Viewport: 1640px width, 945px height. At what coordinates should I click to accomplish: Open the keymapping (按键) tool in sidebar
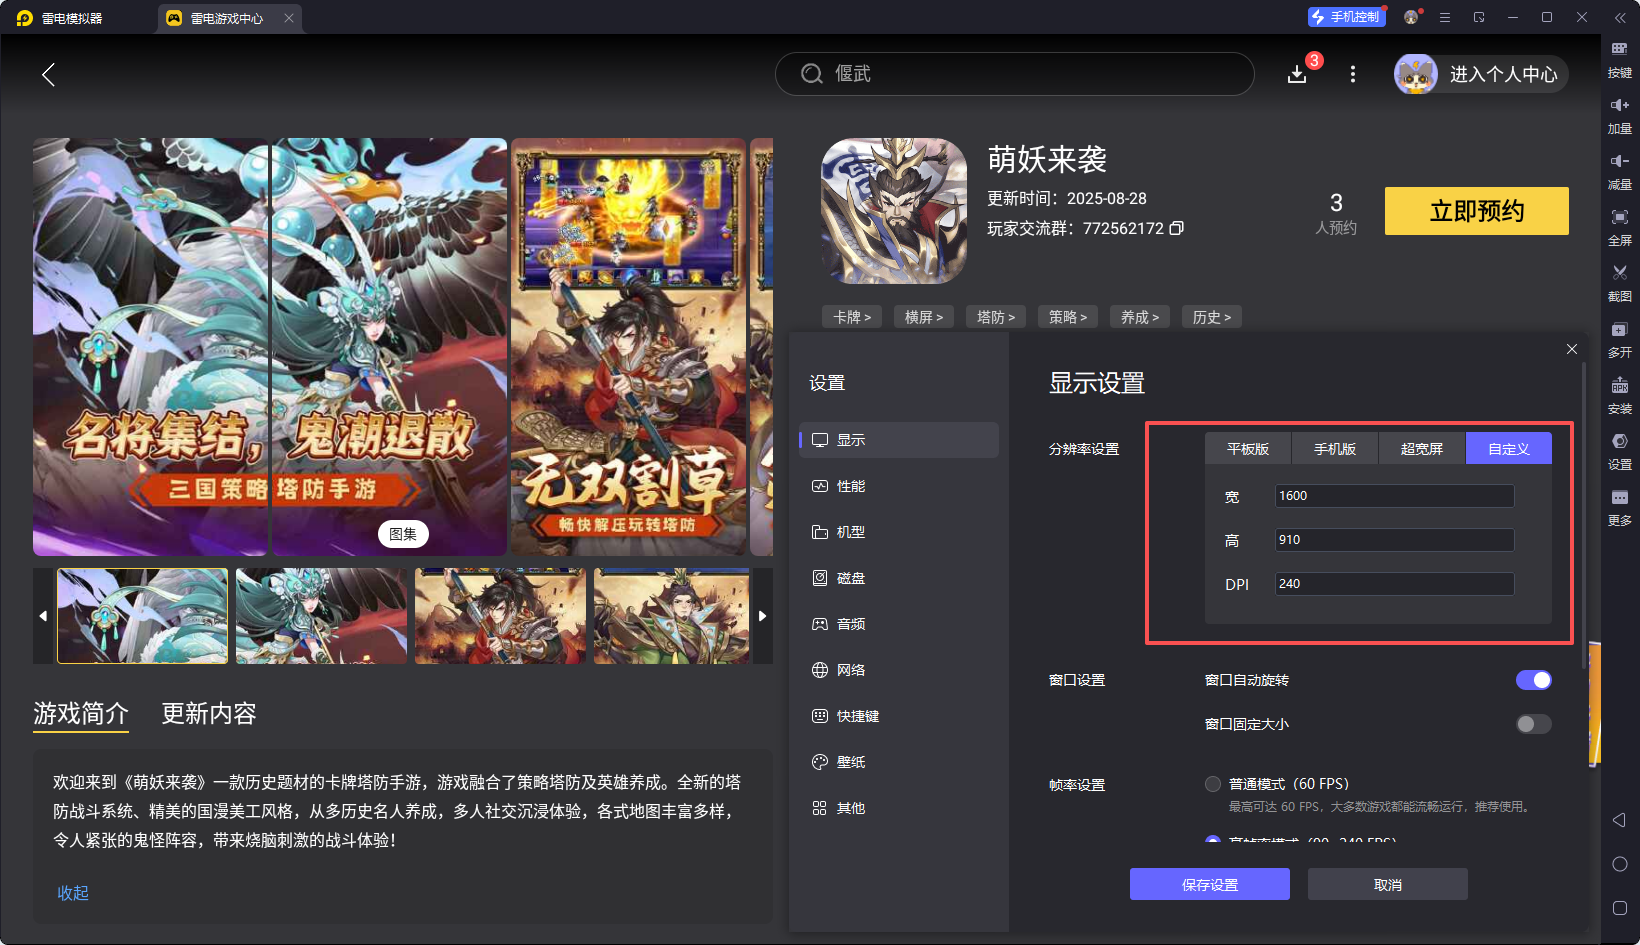(x=1619, y=49)
